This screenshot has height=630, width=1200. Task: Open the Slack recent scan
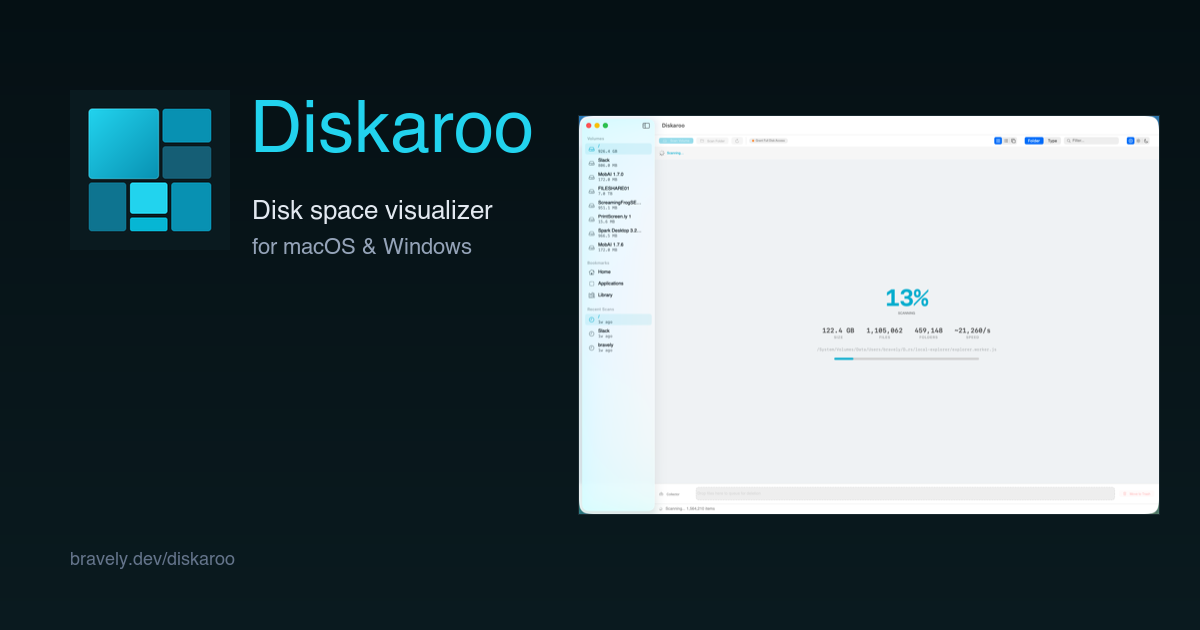point(618,333)
